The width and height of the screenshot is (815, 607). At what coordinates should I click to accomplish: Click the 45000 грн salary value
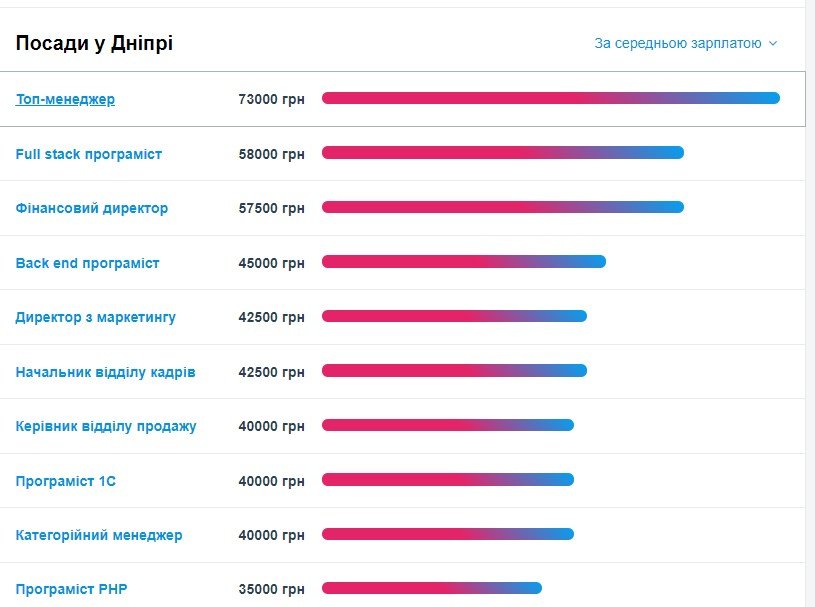271,263
